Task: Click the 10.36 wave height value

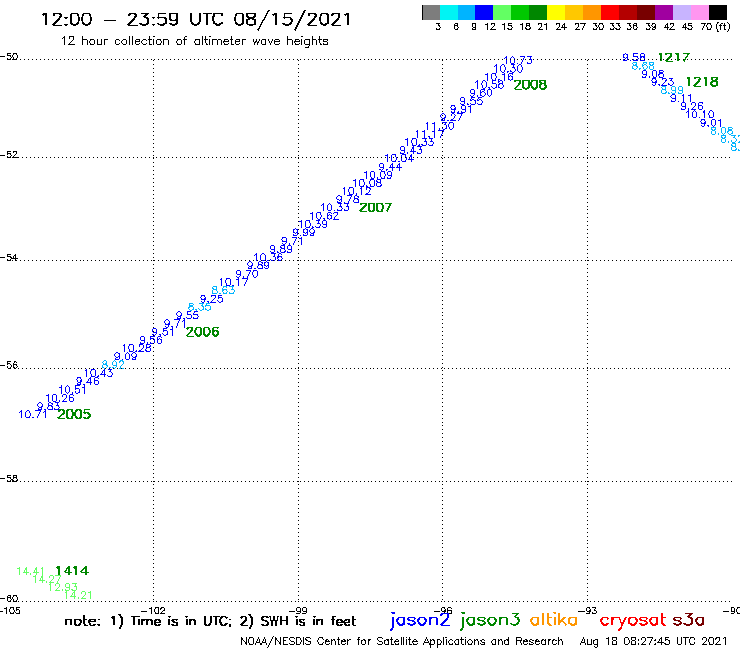Action: (268, 257)
